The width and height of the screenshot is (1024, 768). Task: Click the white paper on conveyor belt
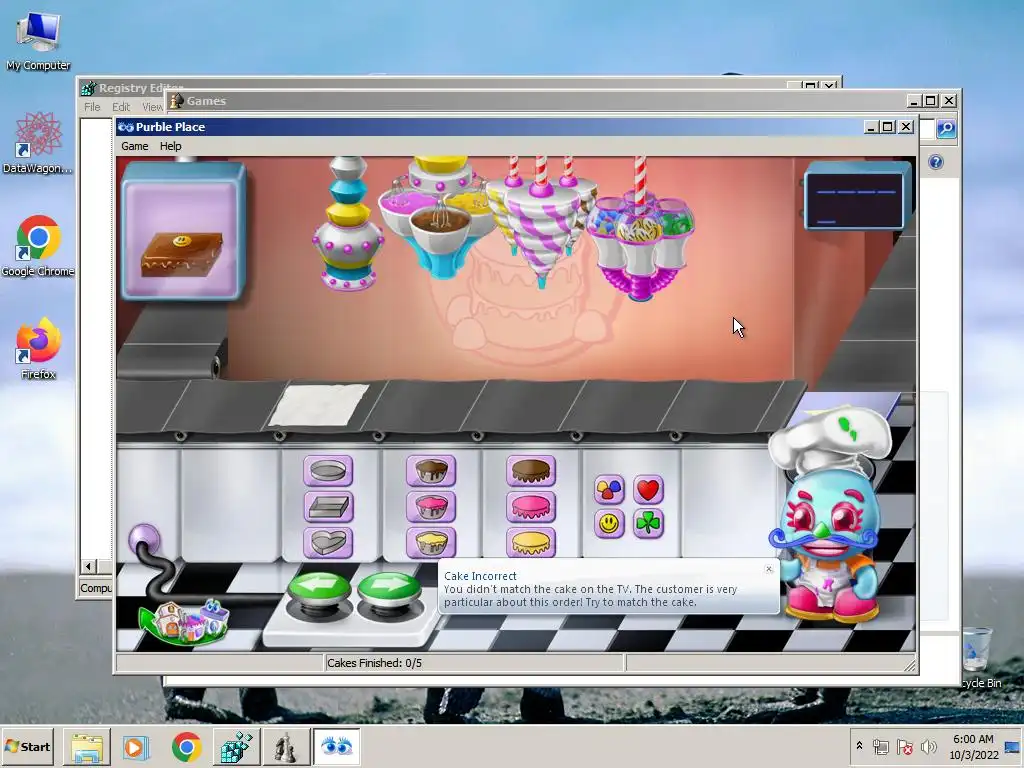click(320, 404)
